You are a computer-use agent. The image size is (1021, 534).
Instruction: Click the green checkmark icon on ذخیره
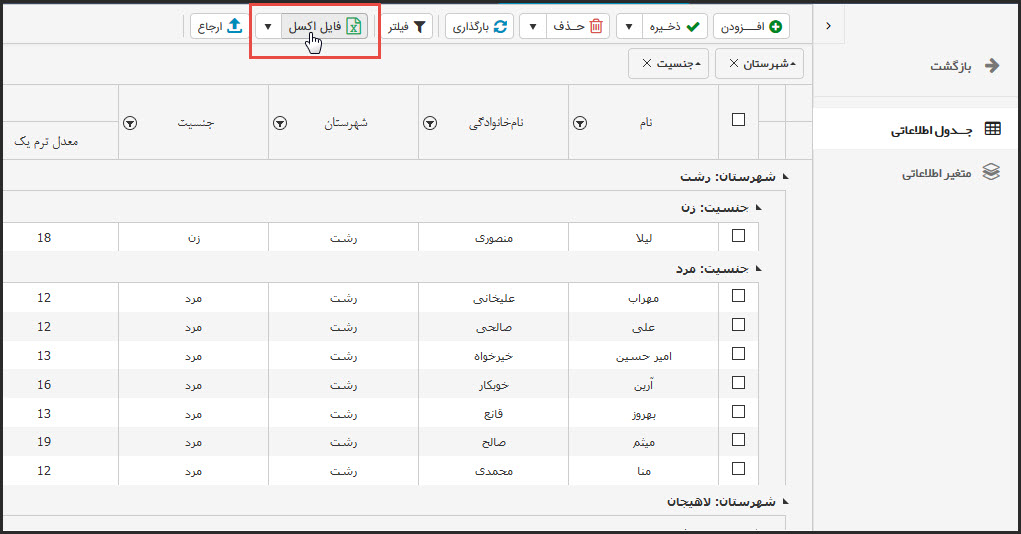pyautogui.click(x=693, y=27)
